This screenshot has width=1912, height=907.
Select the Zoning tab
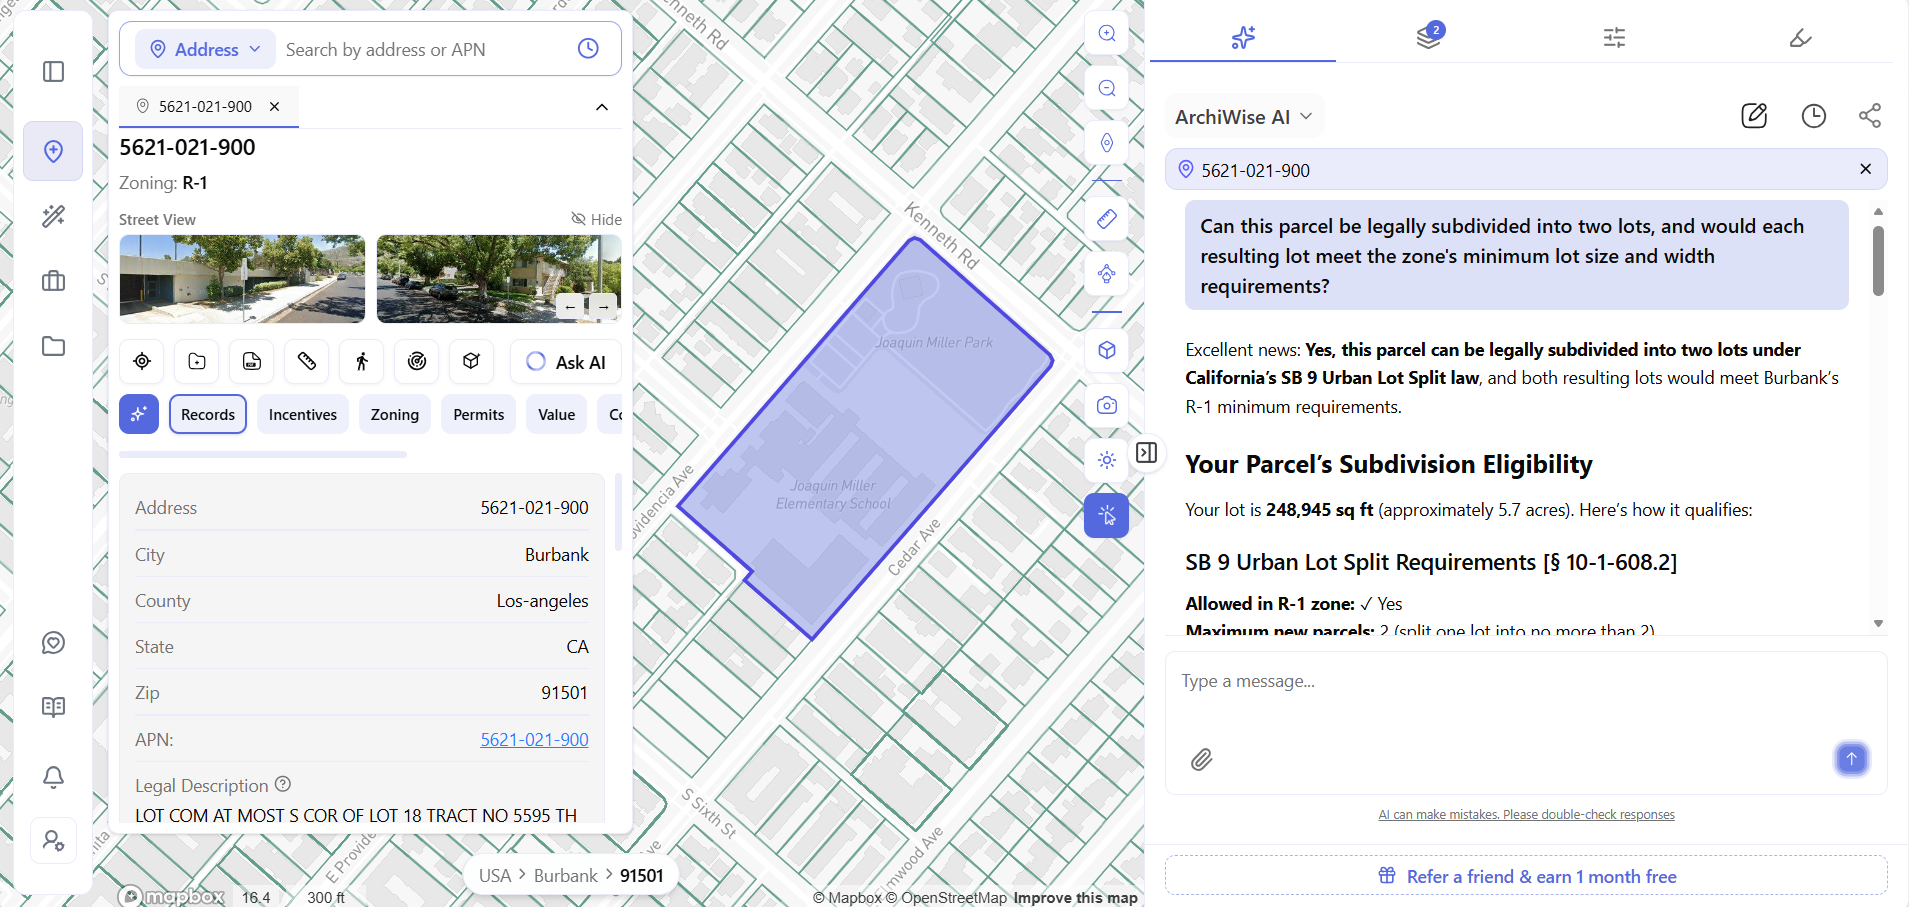395,414
